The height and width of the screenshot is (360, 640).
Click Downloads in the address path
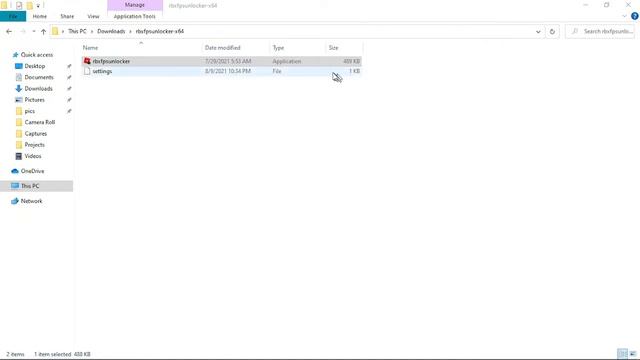[111, 31]
